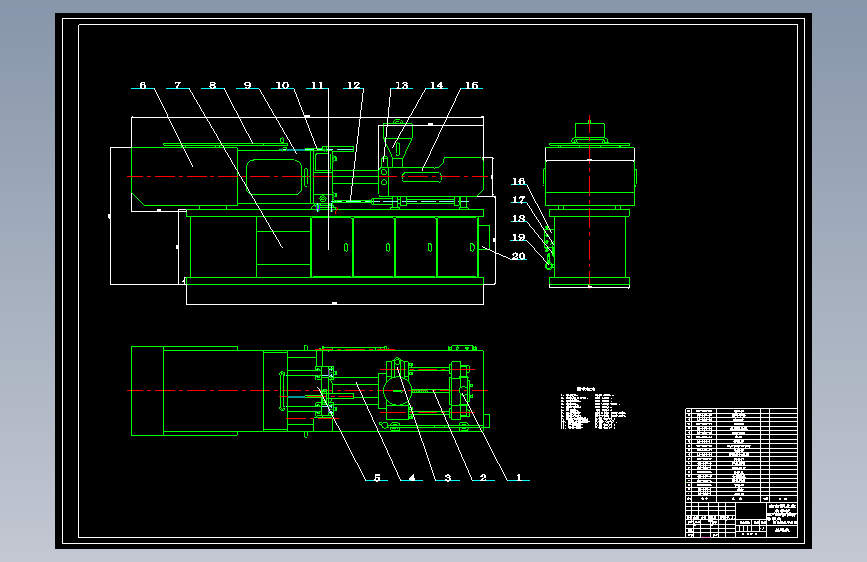Select part callout number 17

[x=518, y=200]
